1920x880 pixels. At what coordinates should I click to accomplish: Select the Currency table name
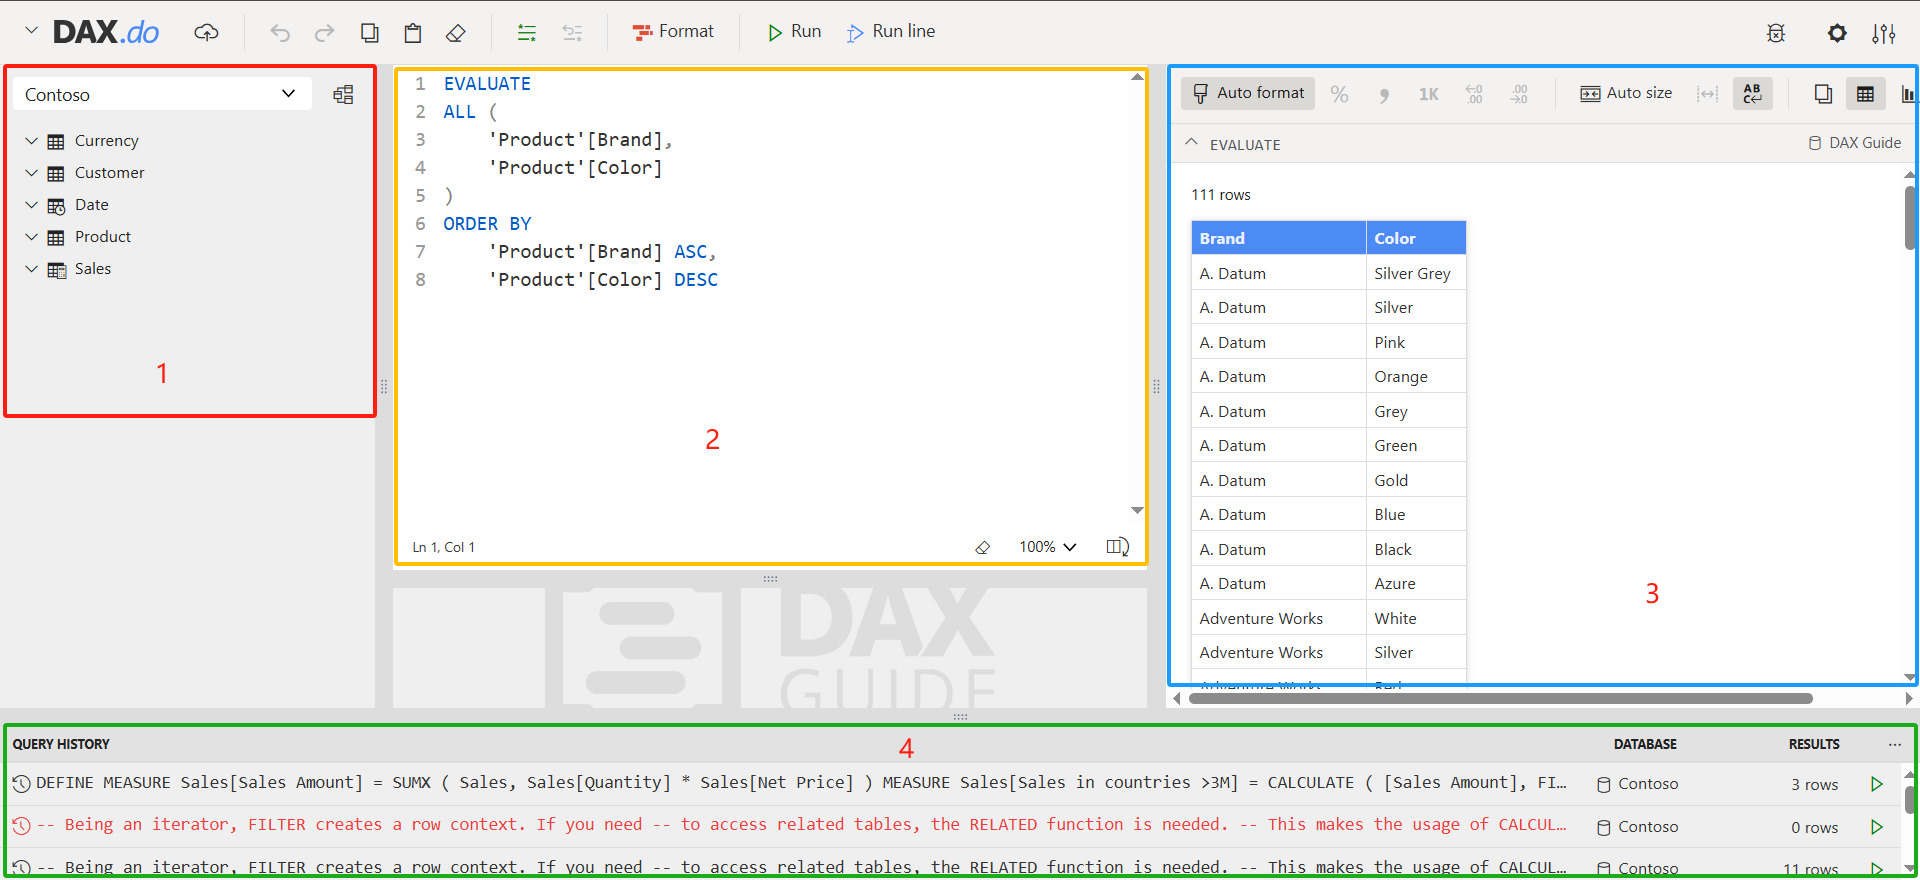click(106, 141)
